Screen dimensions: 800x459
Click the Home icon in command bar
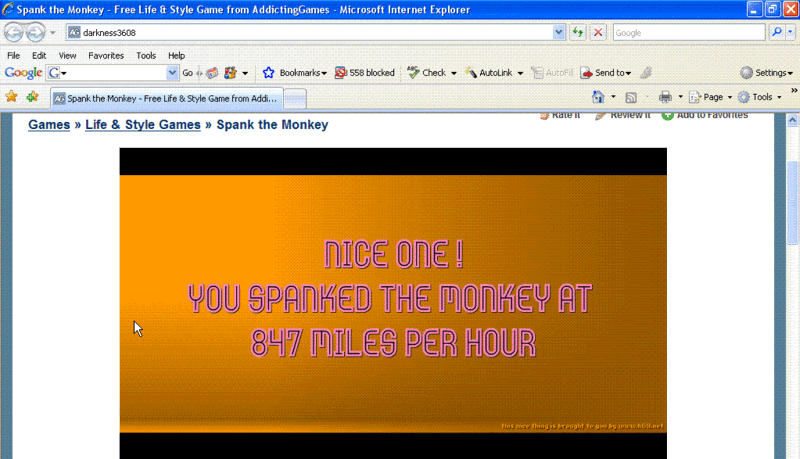tap(598, 97)
